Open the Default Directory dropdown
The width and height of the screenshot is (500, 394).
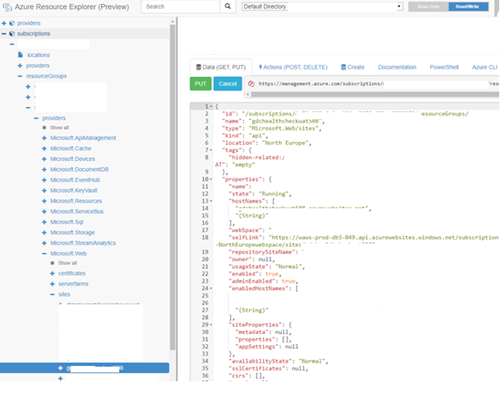click(322, 6)
